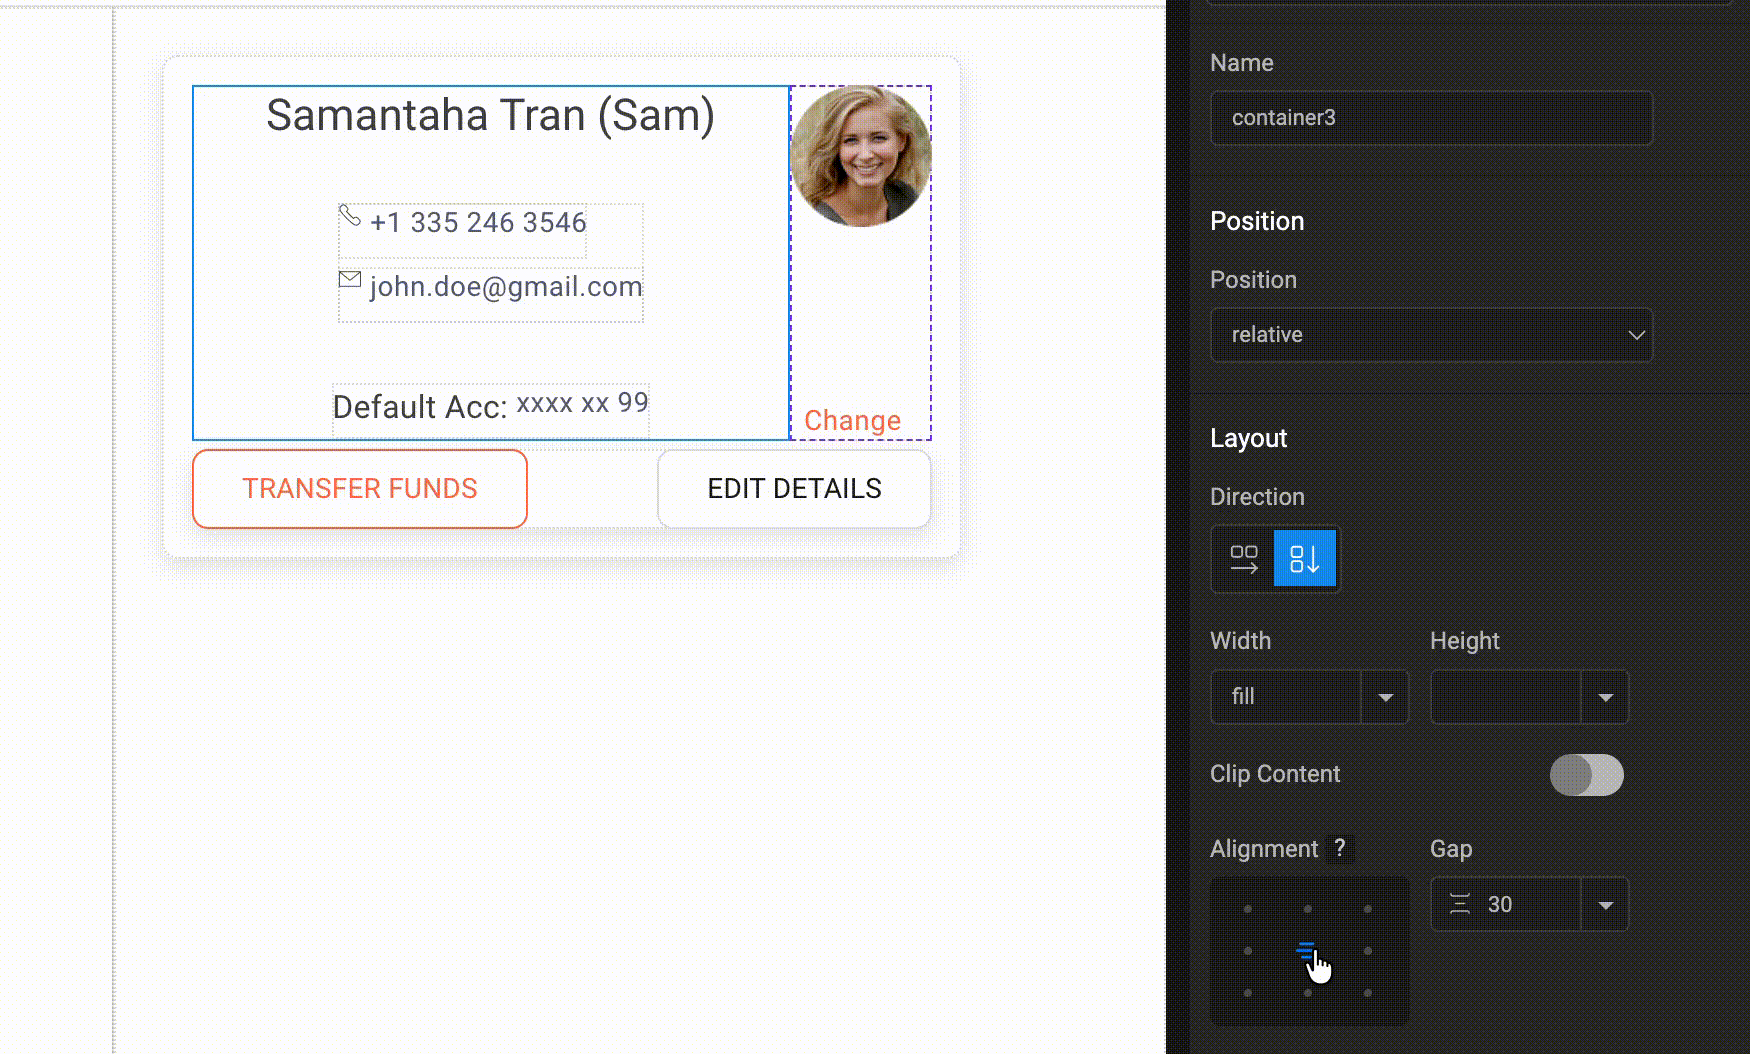Expand the Width dropdown set to fill

(x=1385, y=697)
